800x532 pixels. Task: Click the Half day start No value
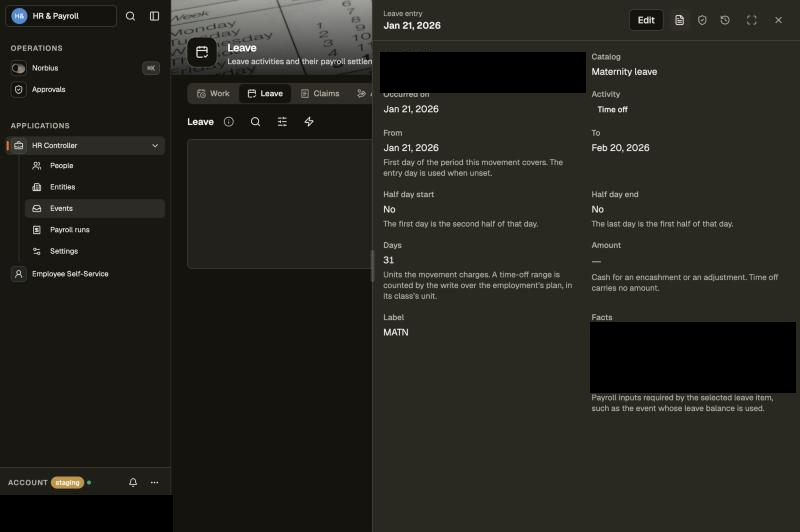389,210
